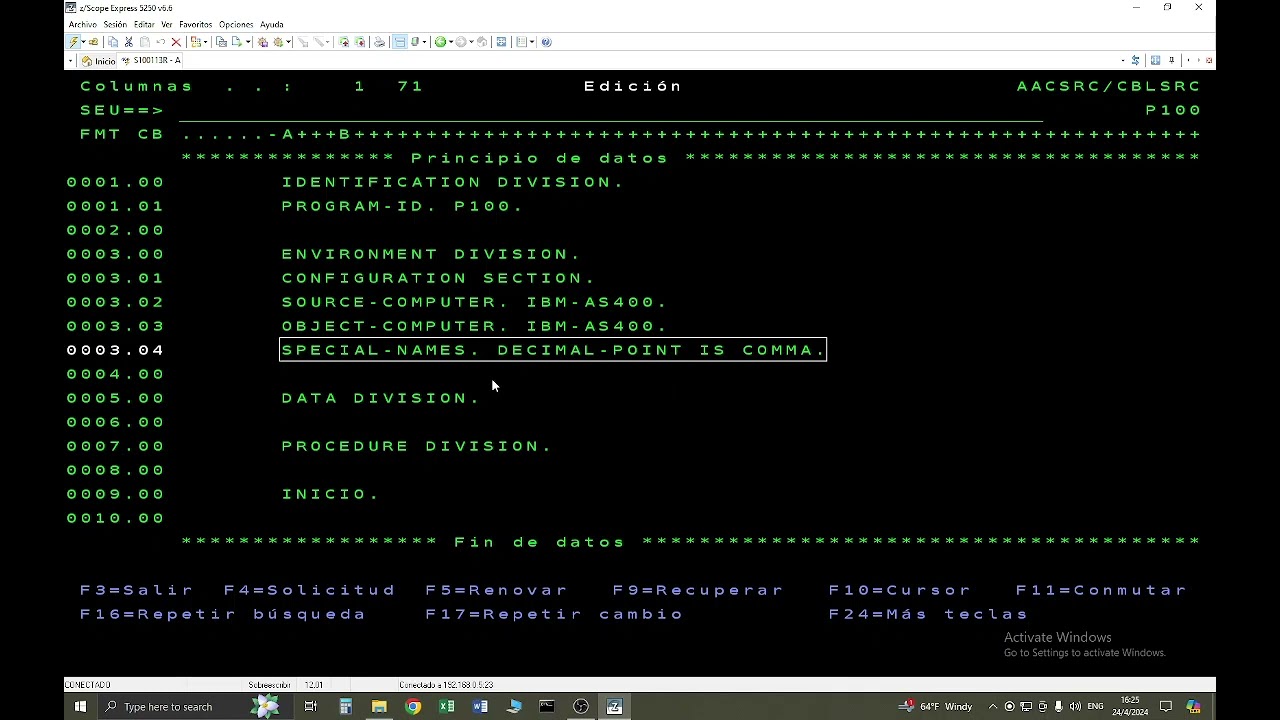Open the Ver menu

click(x=167, y=24)
